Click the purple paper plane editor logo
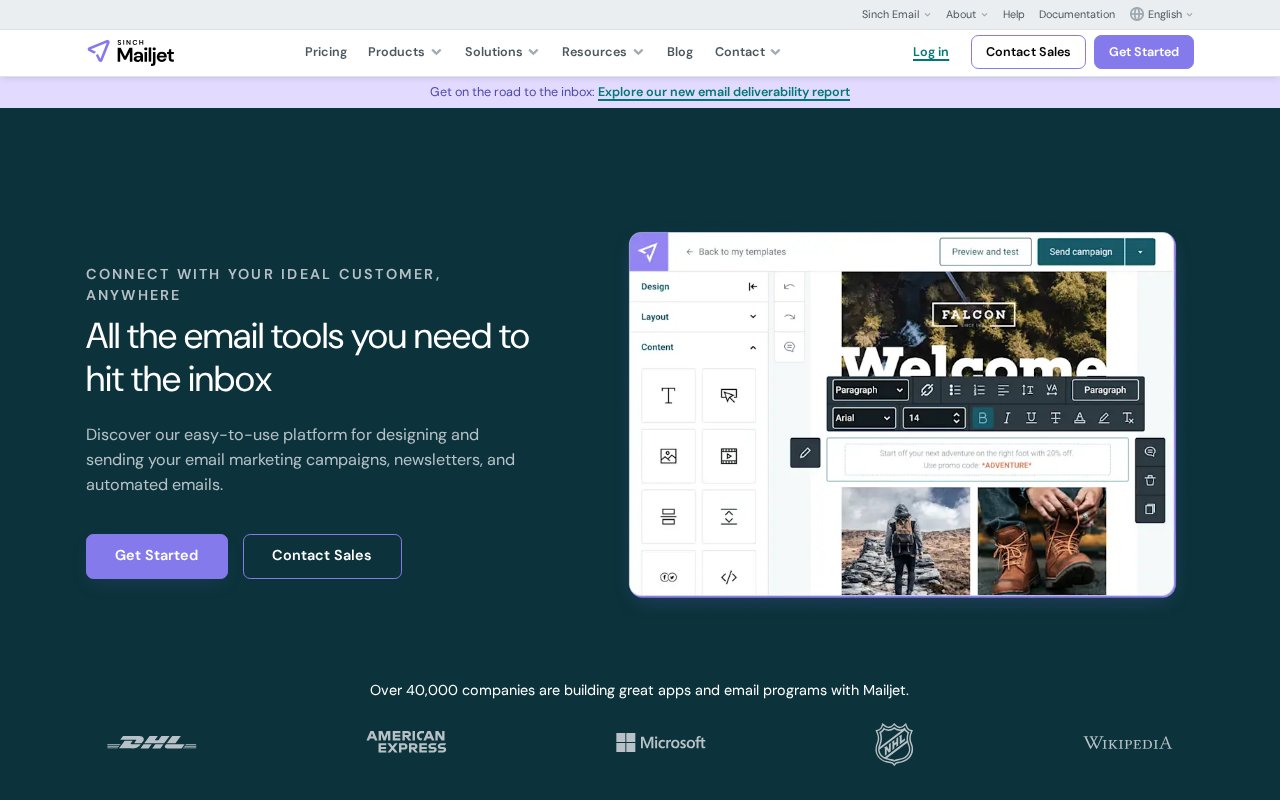This screenshot has height=800, width=1280. 648,252
